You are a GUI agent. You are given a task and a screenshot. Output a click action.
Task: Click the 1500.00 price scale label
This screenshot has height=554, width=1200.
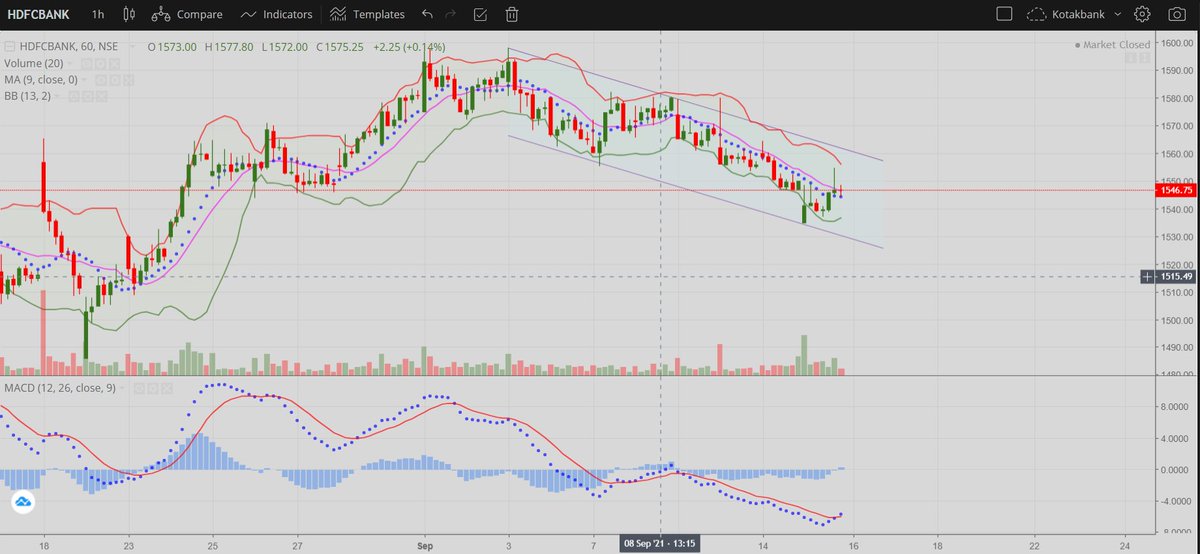click(1178, 320)
